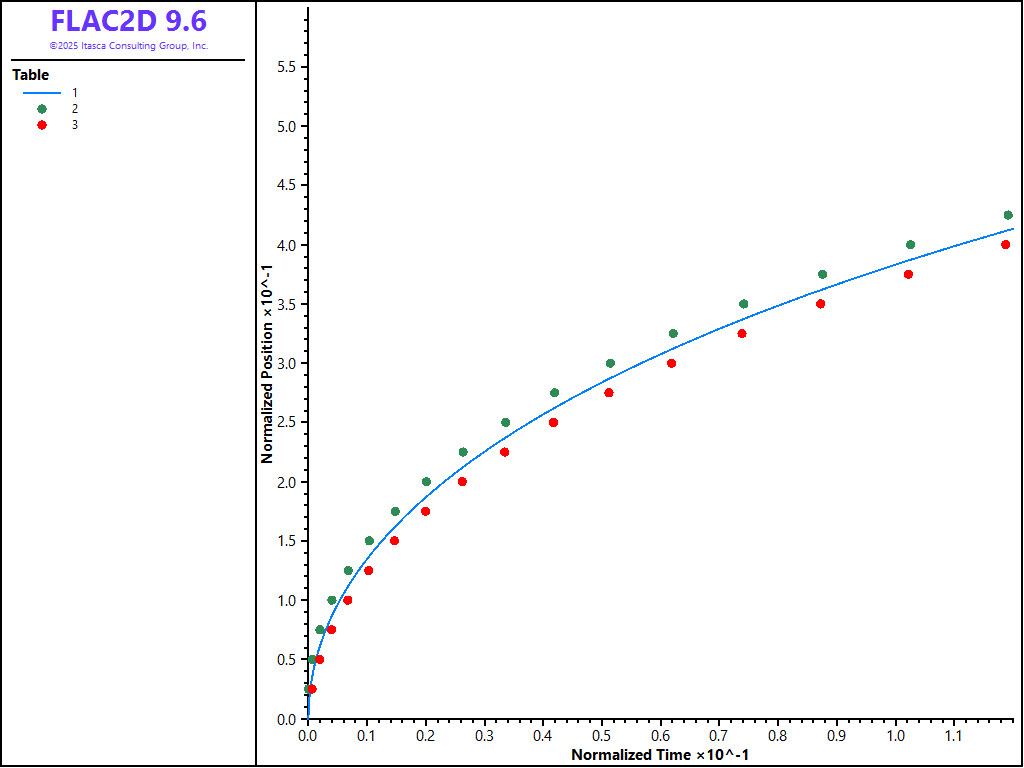Screen dimensions: 1024x768
Task: Click the green data point at position 1.5
Action: 369,541
